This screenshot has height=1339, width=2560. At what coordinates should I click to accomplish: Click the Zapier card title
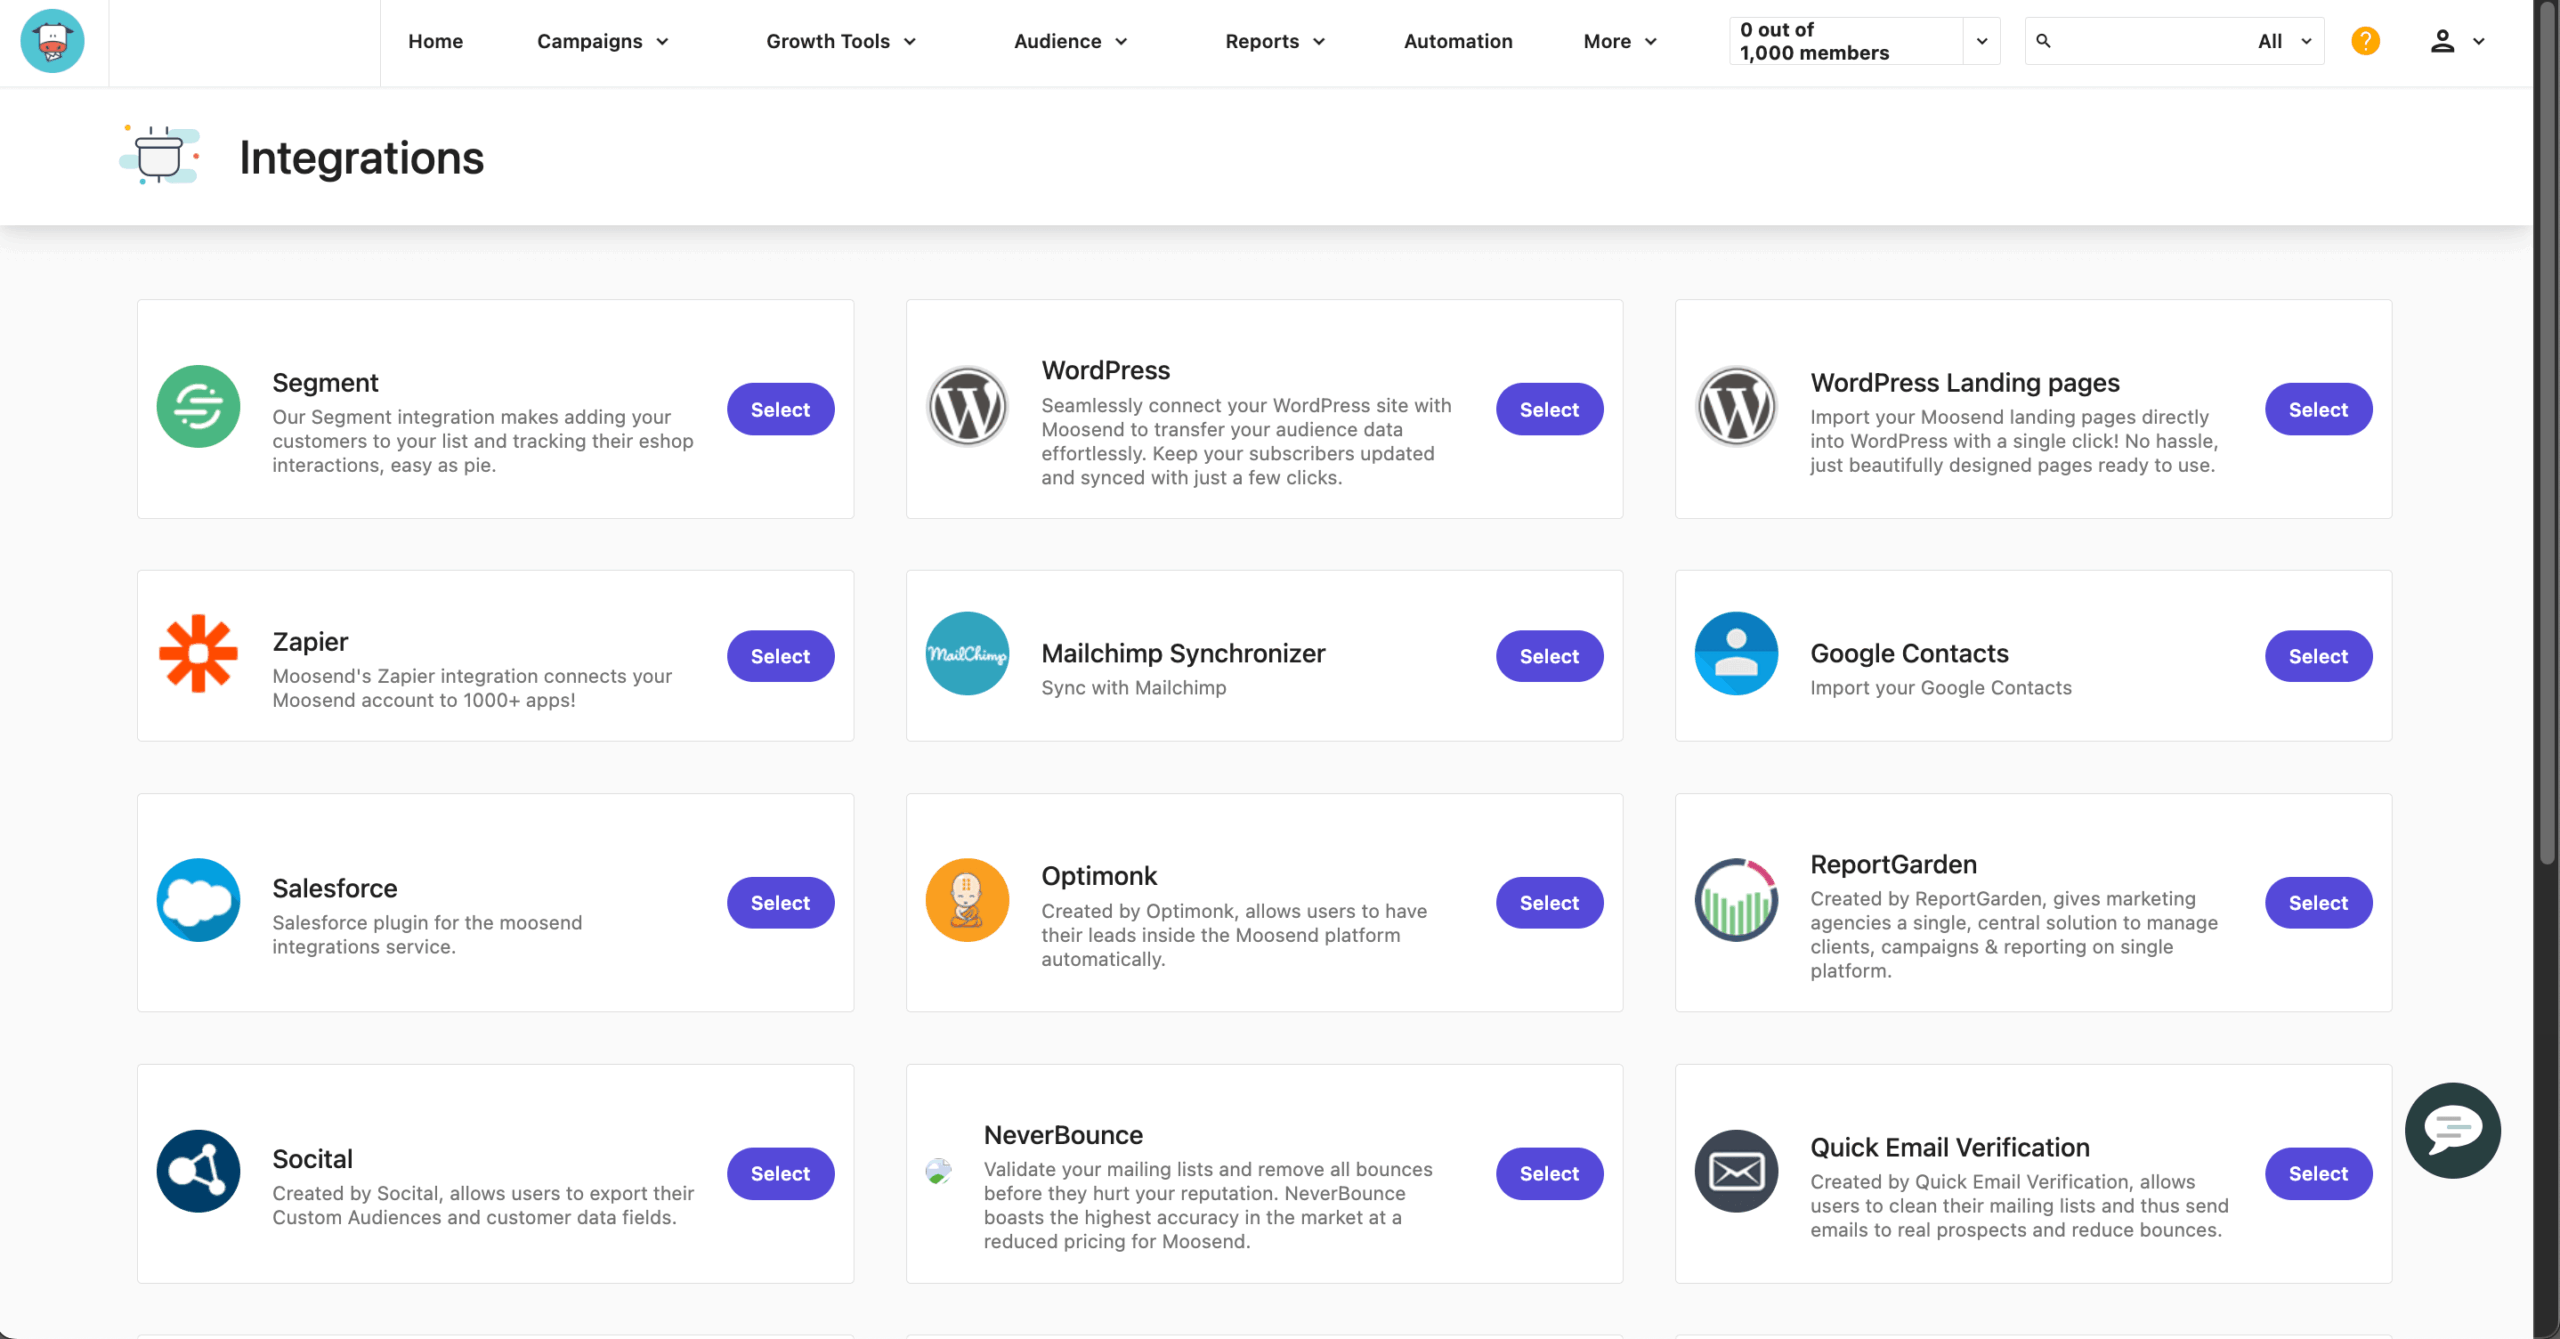tap(310, 641)
